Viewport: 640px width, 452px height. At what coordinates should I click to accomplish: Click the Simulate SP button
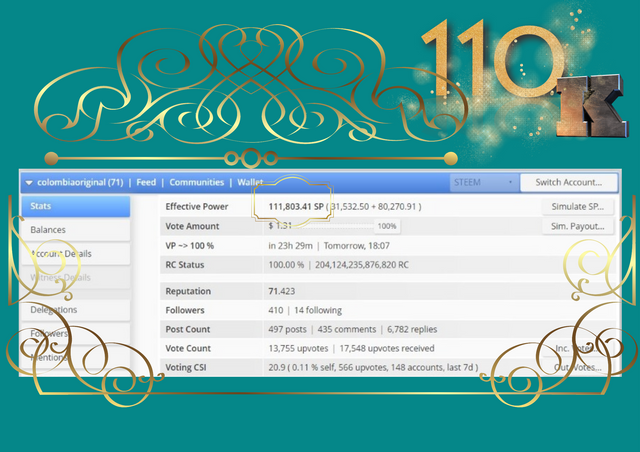coord(578,207)
